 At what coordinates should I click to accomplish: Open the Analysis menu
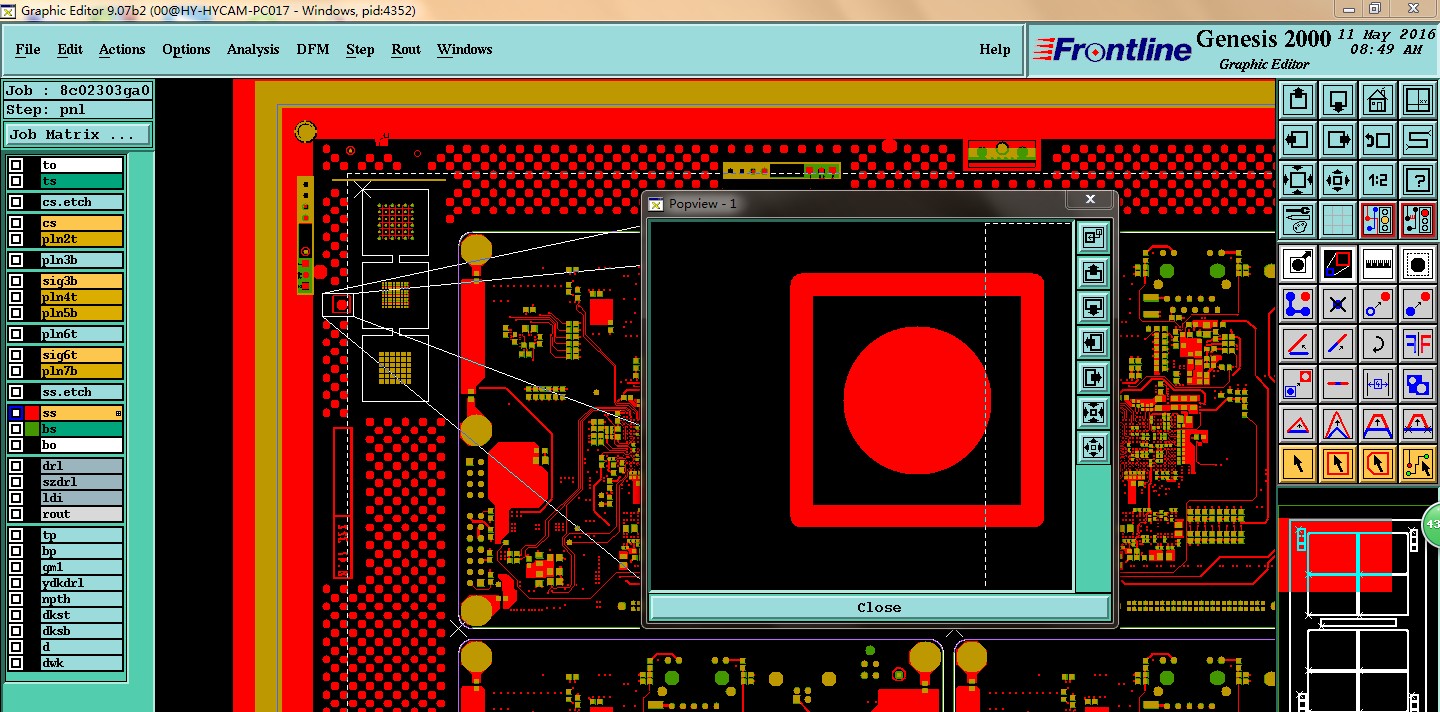click(x=253, y=49)
